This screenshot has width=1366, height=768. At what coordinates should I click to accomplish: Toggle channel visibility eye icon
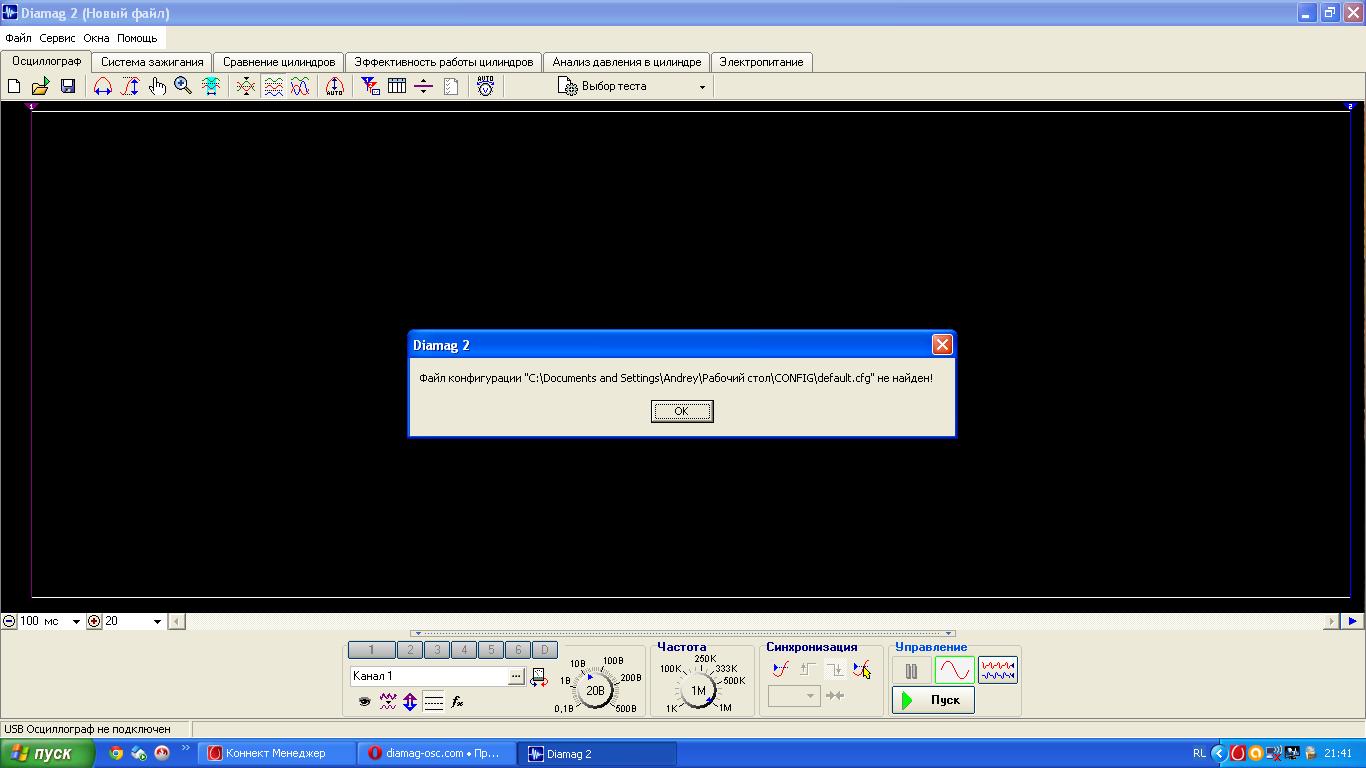364,702
